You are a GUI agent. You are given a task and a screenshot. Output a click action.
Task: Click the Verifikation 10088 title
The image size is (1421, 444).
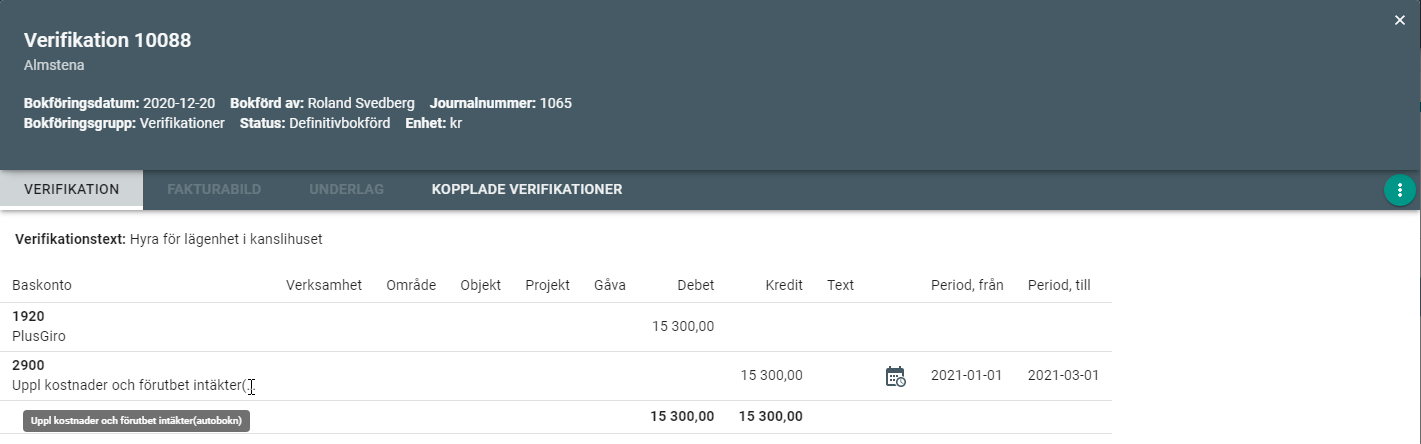[x=107, y=41]
